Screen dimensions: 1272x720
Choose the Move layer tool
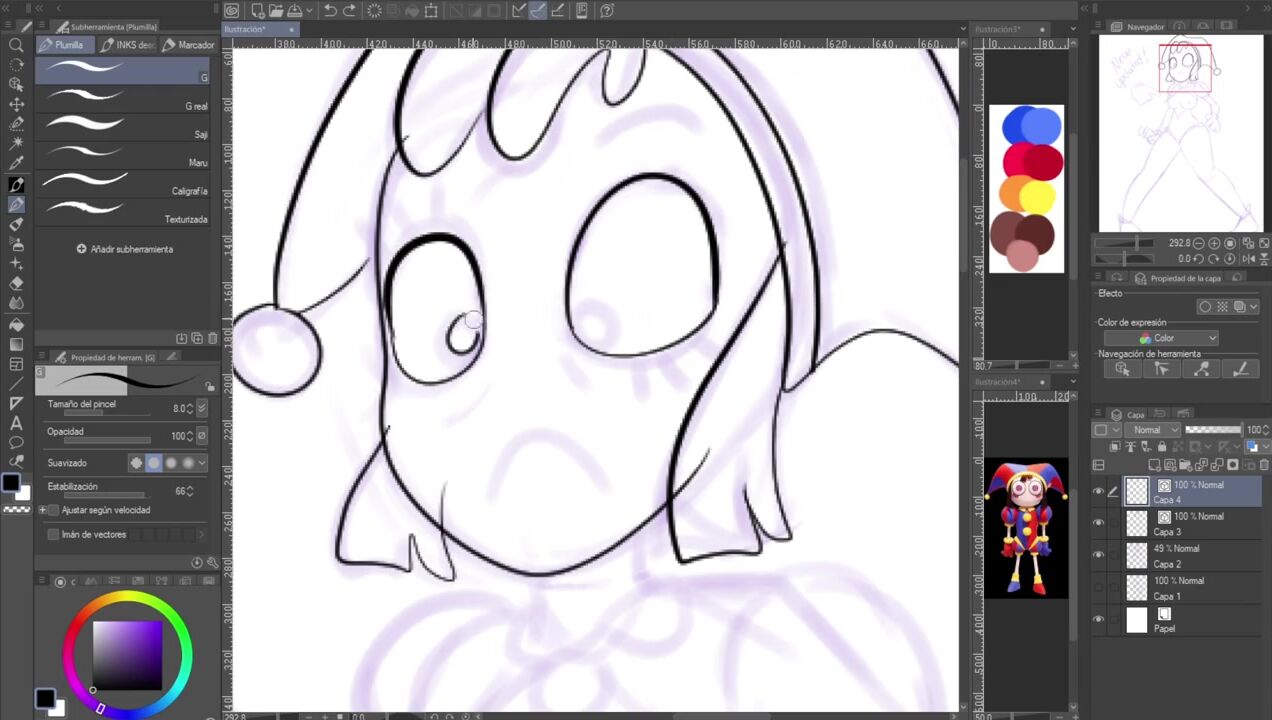(16, 104)
